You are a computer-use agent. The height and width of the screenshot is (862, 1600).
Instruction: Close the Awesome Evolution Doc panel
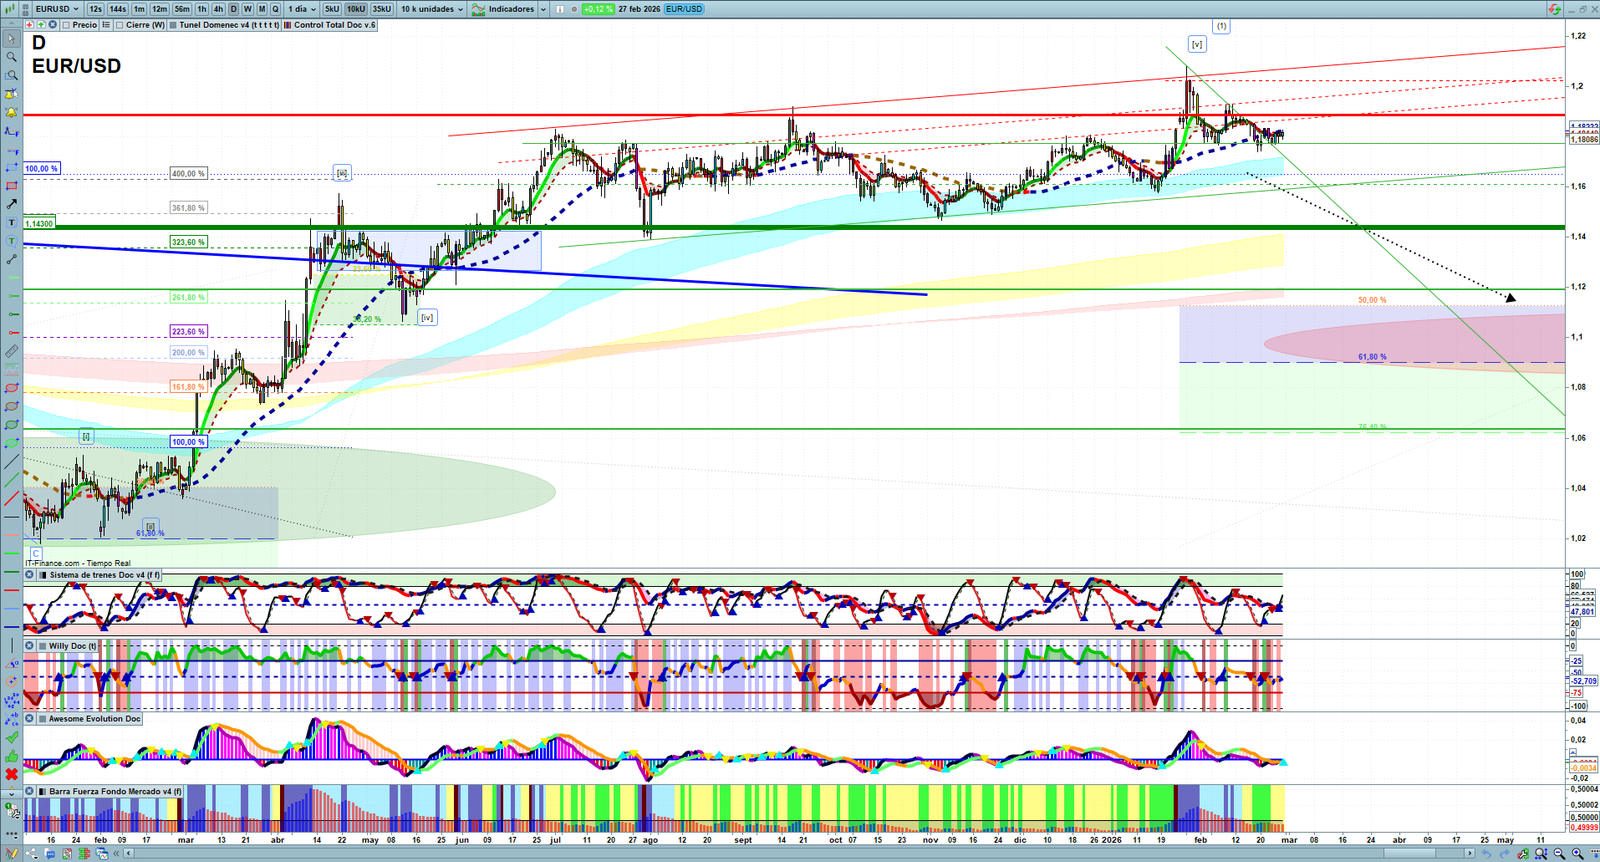(30, 719)
